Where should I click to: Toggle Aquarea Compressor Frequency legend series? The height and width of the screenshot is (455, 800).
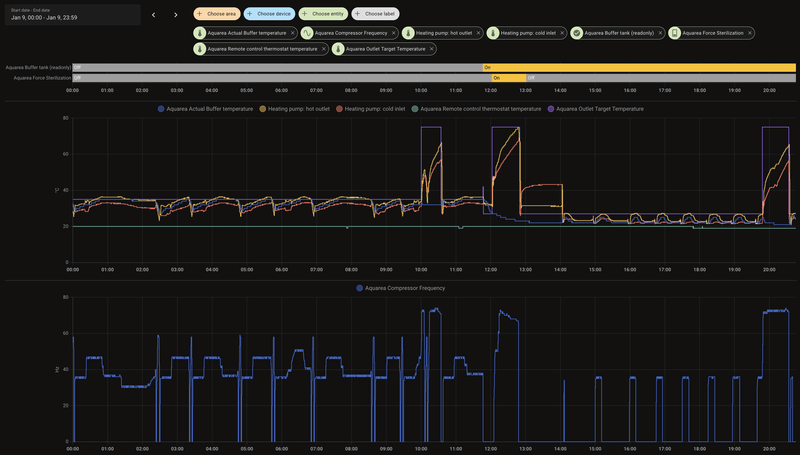tap(401, 288)
